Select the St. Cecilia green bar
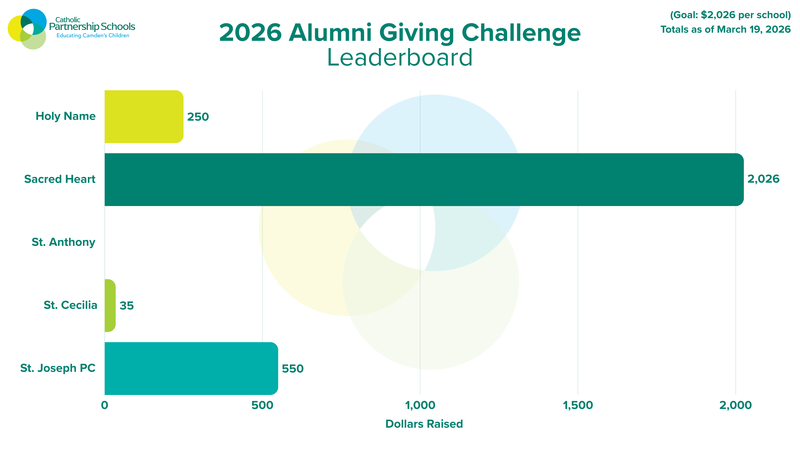This screenshot has width=800, height=450. (x=109, y=305)
